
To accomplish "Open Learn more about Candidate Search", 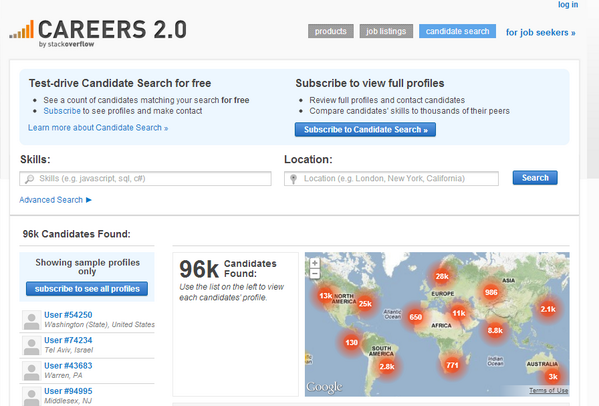I will pos(98,128).
